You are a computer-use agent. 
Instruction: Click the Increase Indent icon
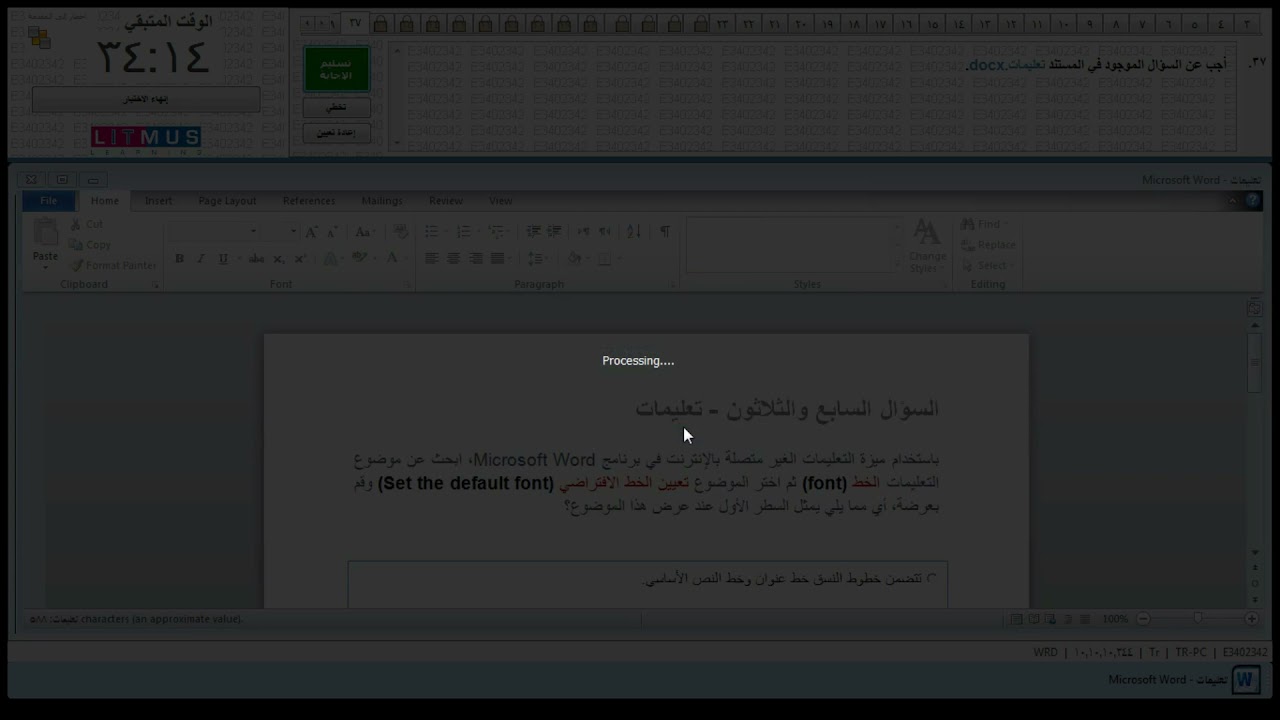(x=554, y=231)
